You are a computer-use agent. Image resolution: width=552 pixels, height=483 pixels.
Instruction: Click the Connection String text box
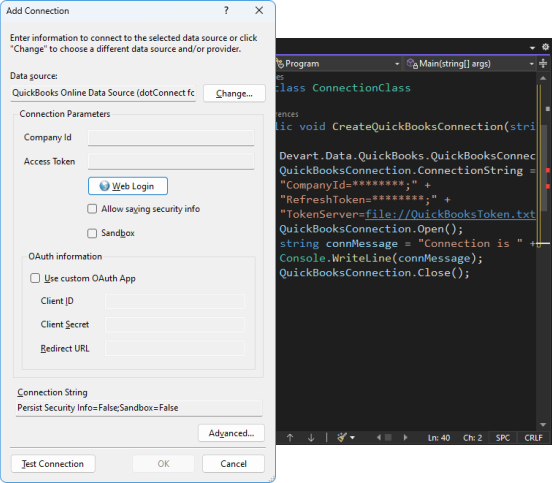pos(139,408)
